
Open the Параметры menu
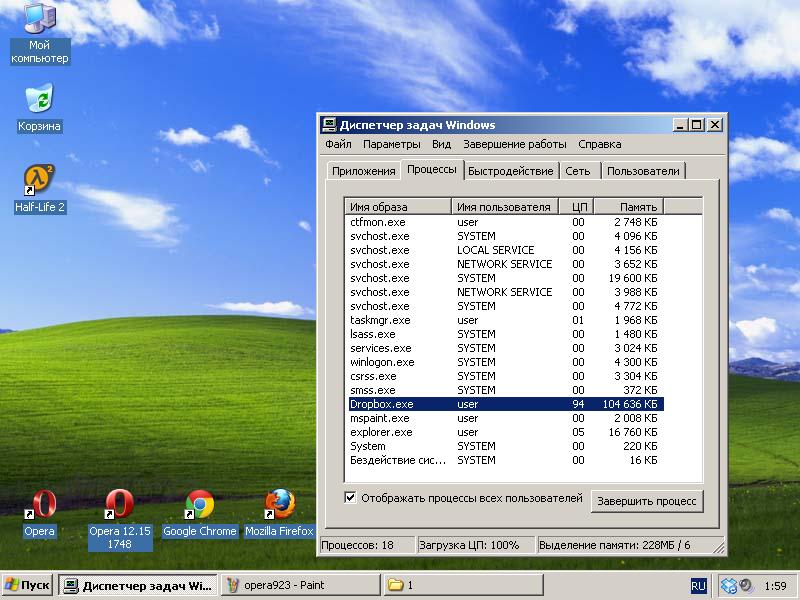391,144
